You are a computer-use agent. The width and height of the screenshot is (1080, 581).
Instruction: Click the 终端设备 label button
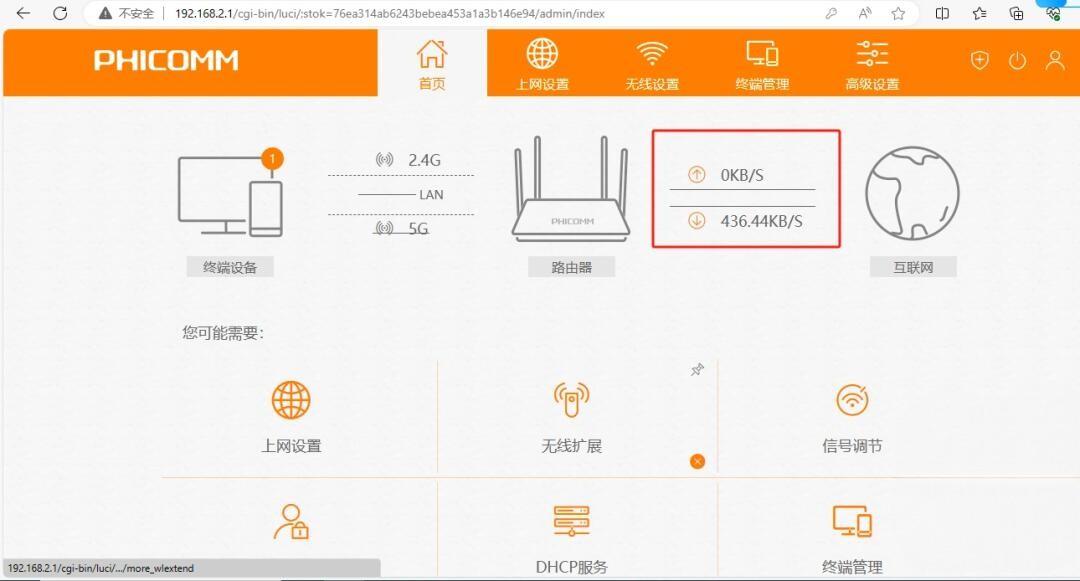tap(230, 267)
